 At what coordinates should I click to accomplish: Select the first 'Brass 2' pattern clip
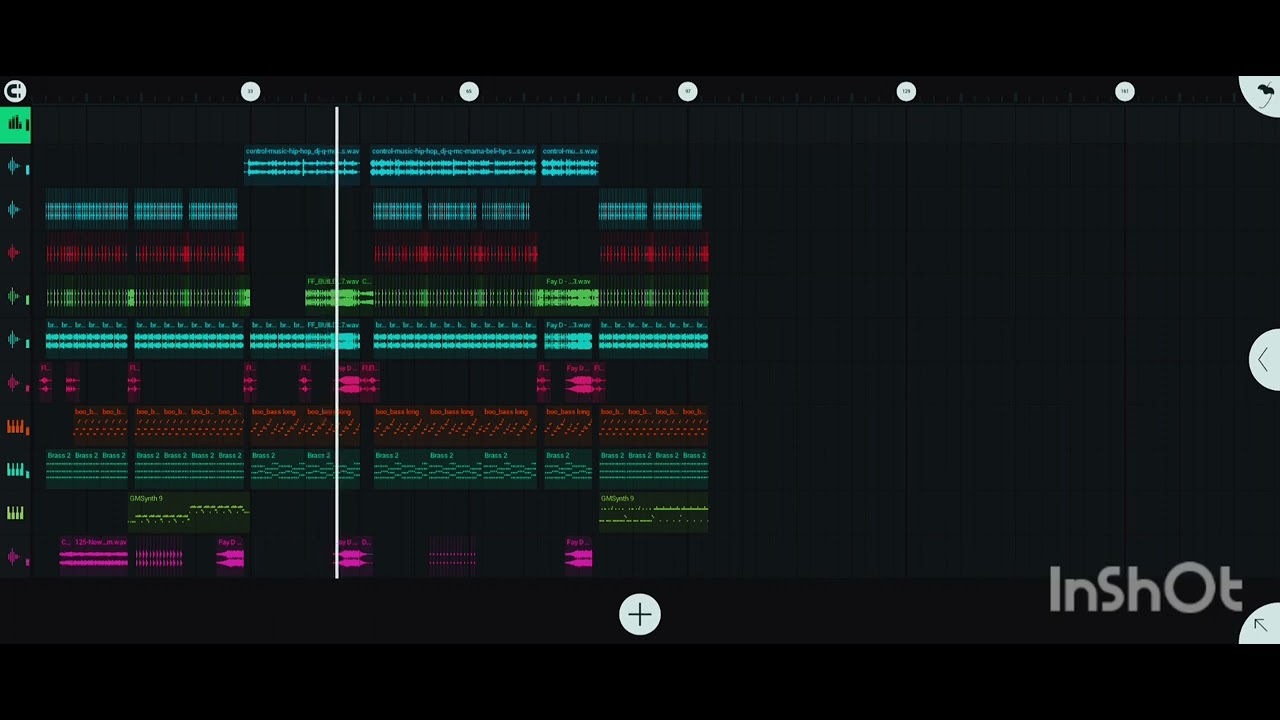(59, 467)
